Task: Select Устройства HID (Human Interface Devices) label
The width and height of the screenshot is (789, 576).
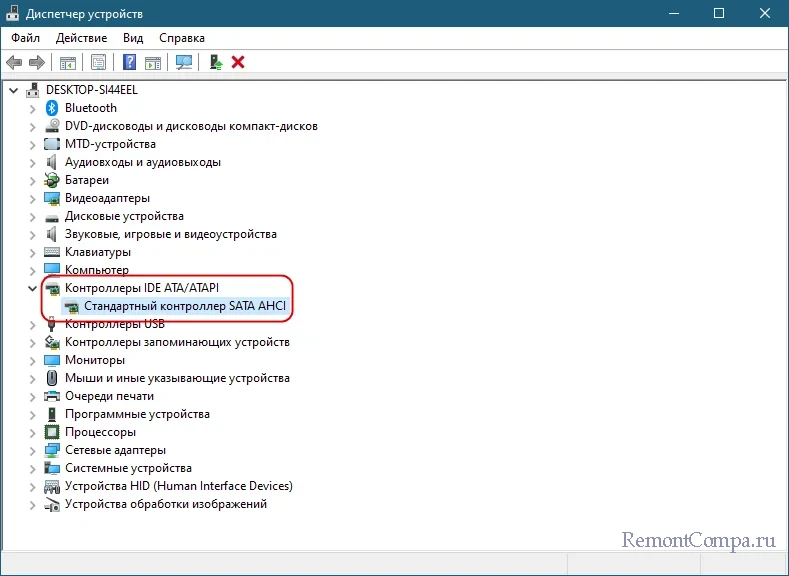Action: click(179, 486)
